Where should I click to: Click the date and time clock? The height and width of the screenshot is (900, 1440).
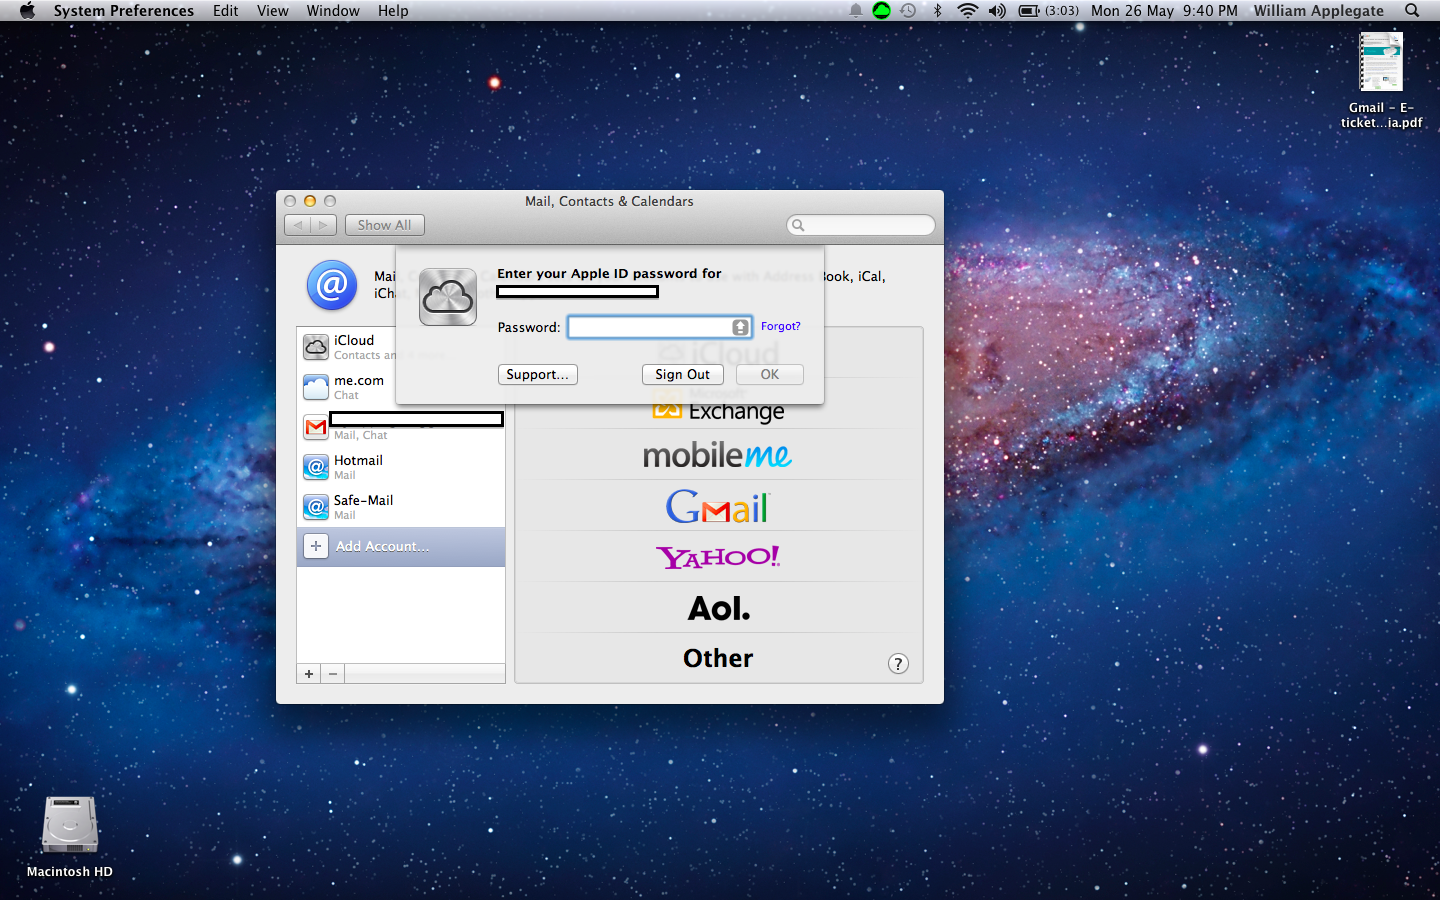pyautogui.click(x=1164, y=11)
